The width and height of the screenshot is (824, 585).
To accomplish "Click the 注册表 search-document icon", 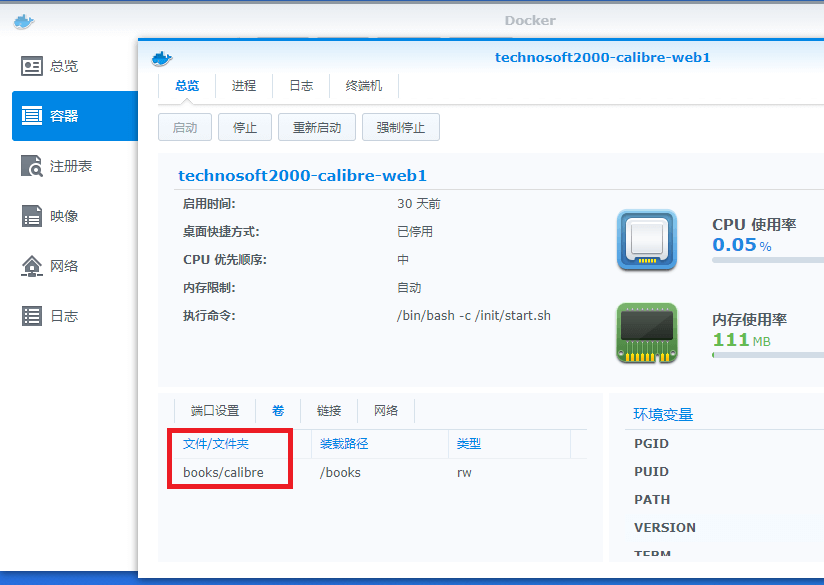I will pyautogui.click(x=32, y=166).
